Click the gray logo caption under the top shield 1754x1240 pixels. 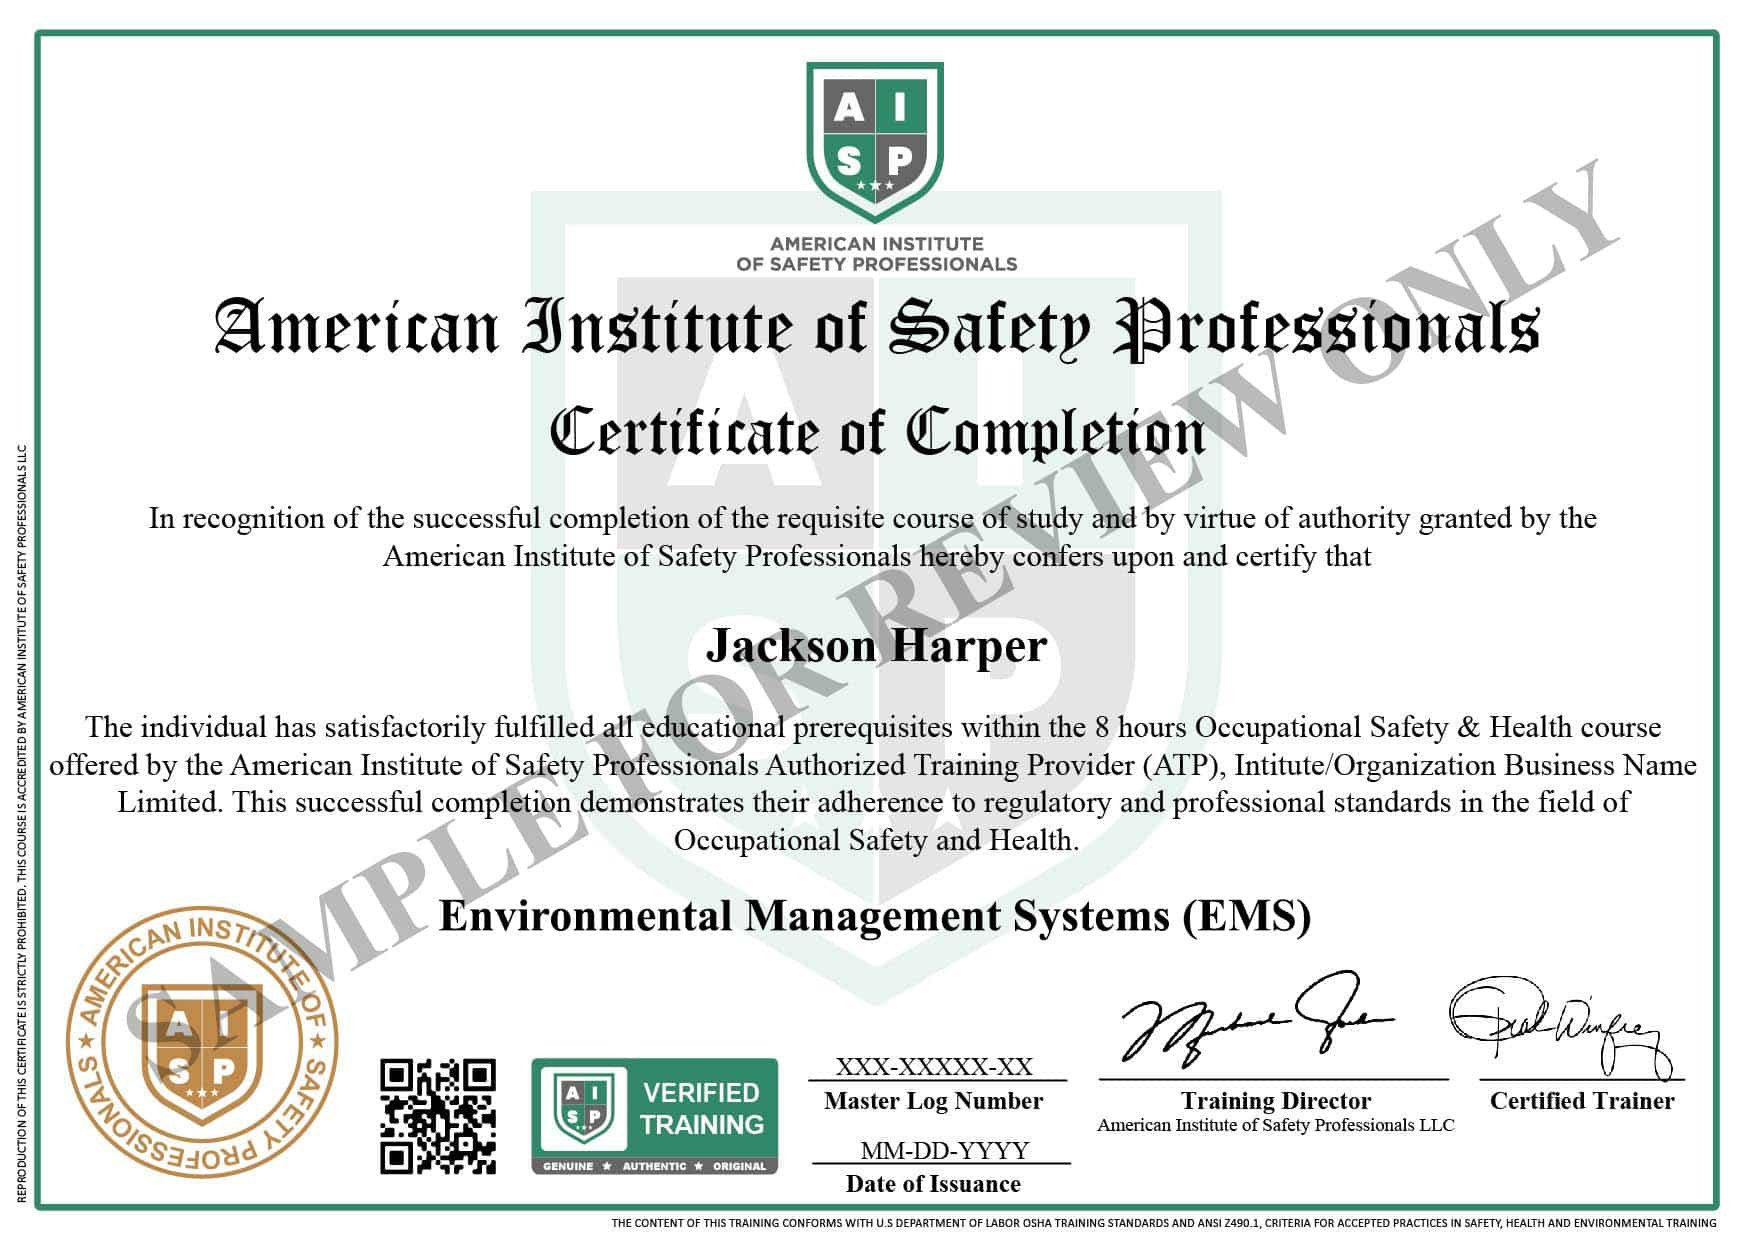(x=876, y=254)
